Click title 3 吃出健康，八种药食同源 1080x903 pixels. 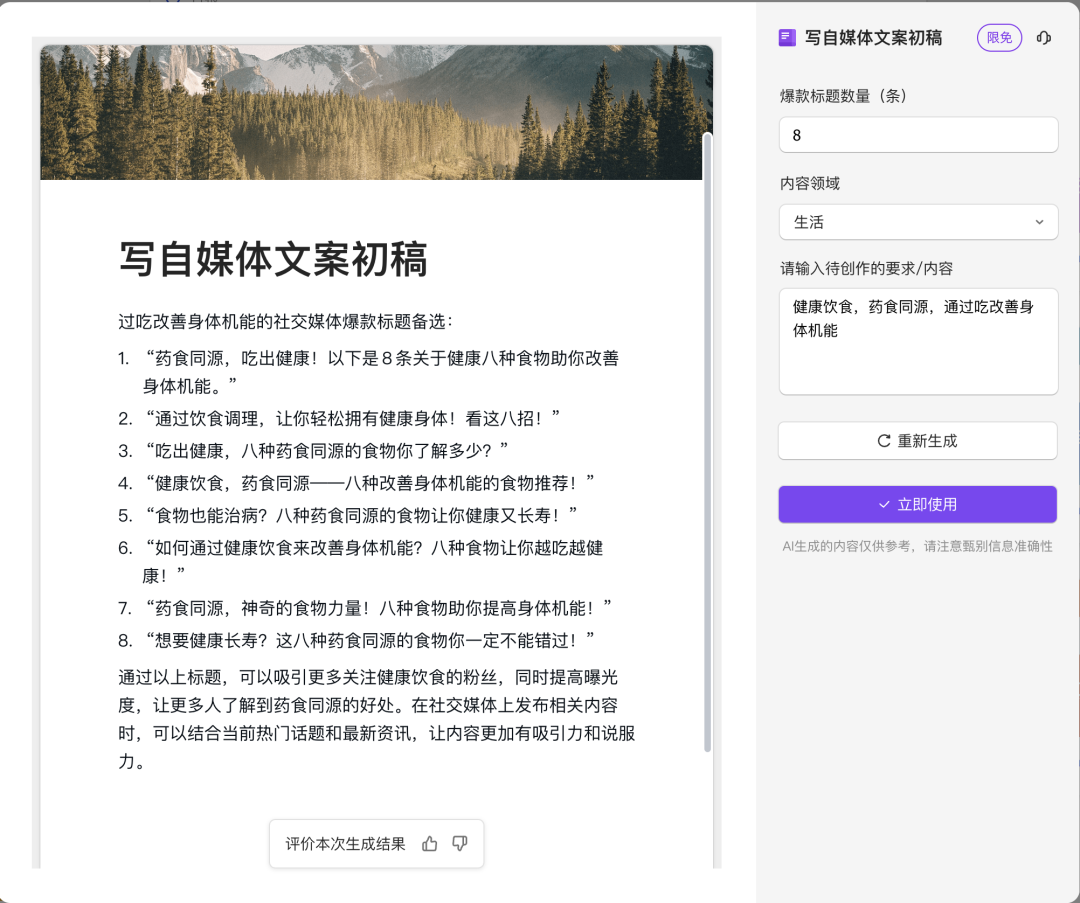[313, 450]
